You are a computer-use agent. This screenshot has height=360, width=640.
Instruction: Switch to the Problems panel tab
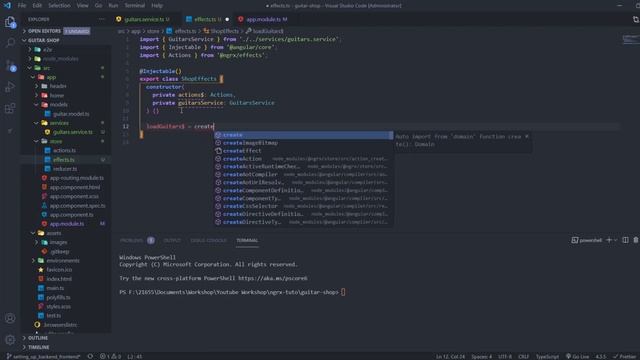coord(137,240)
